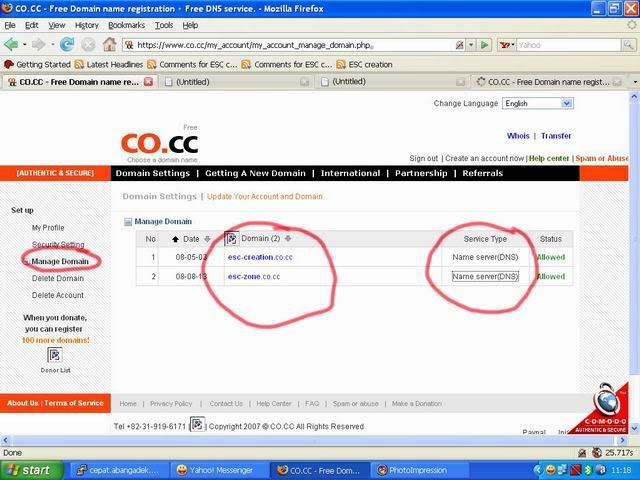The image size is (640, 480).
Task: Click the Yahoo search magnifier icon
Action: pos(628,45)
